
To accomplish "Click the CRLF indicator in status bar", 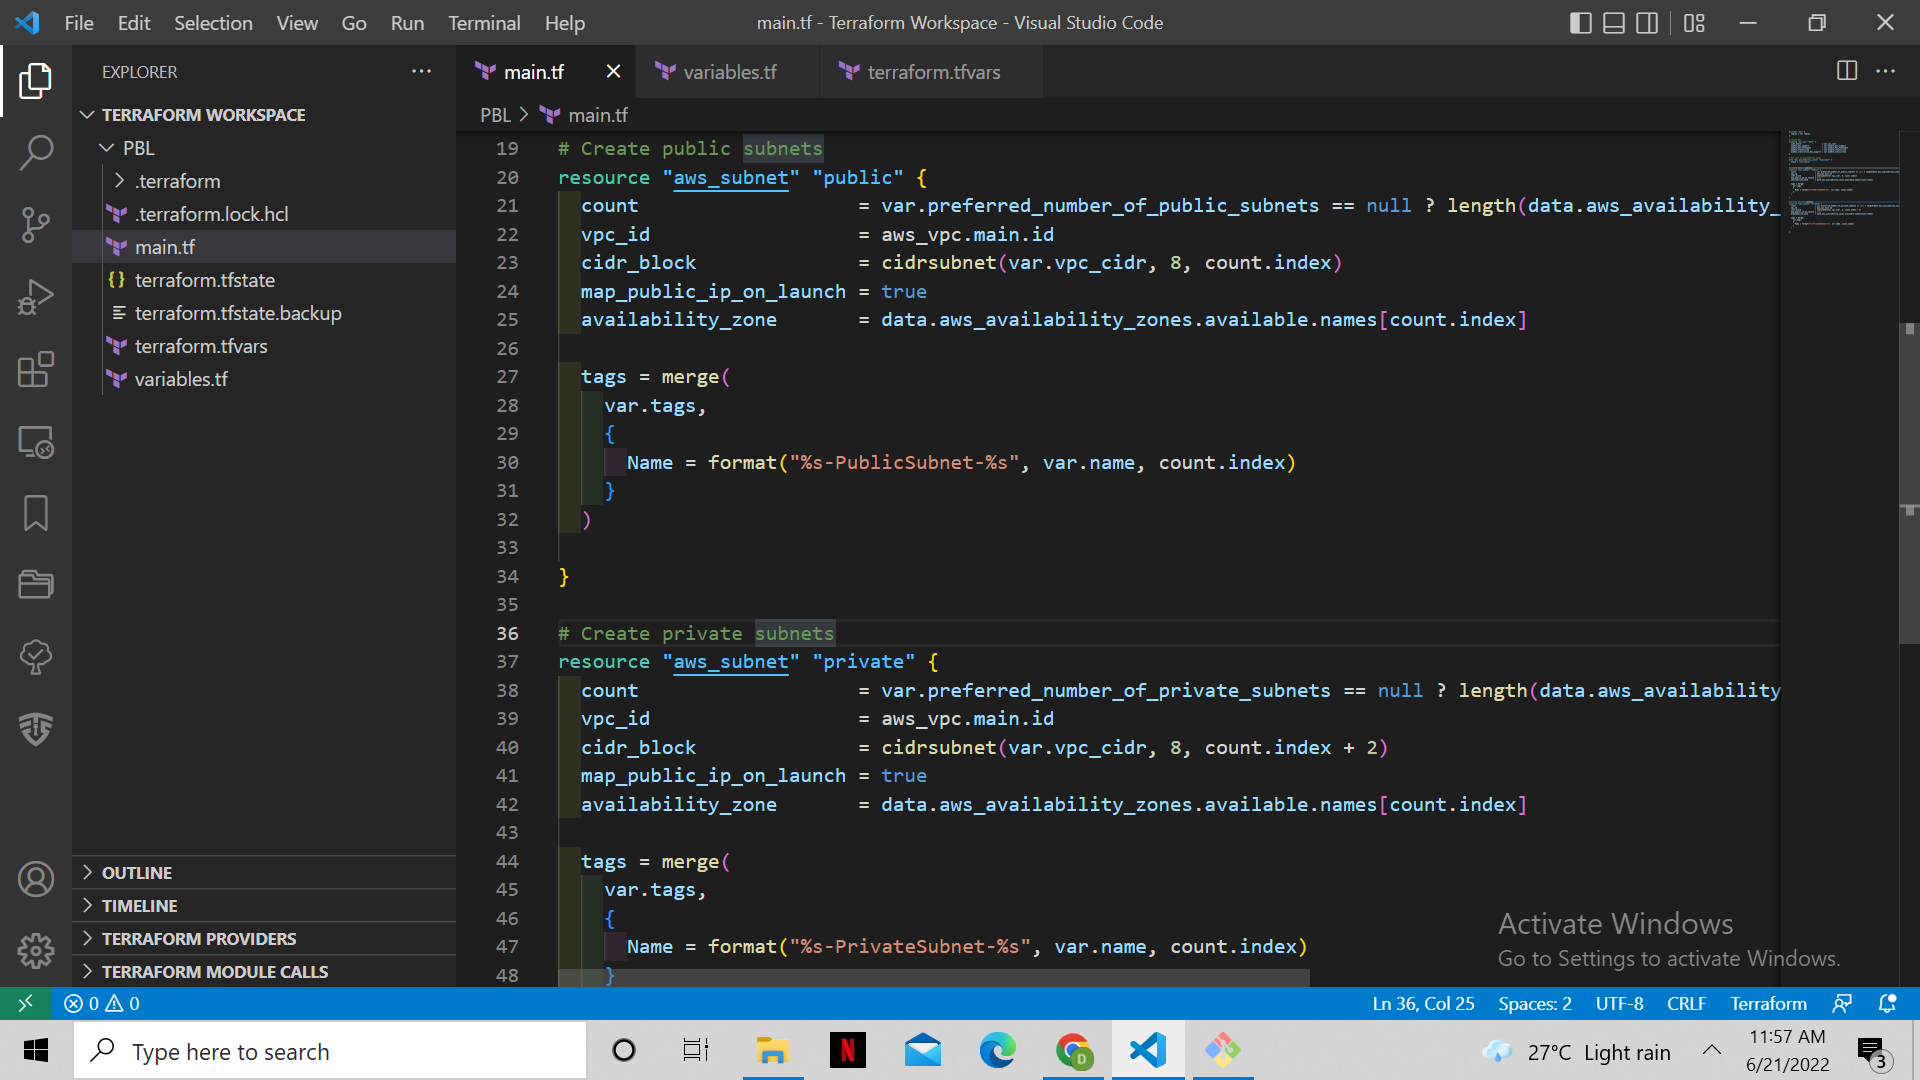I will pyautogui.click(x=1686, y=1003).
